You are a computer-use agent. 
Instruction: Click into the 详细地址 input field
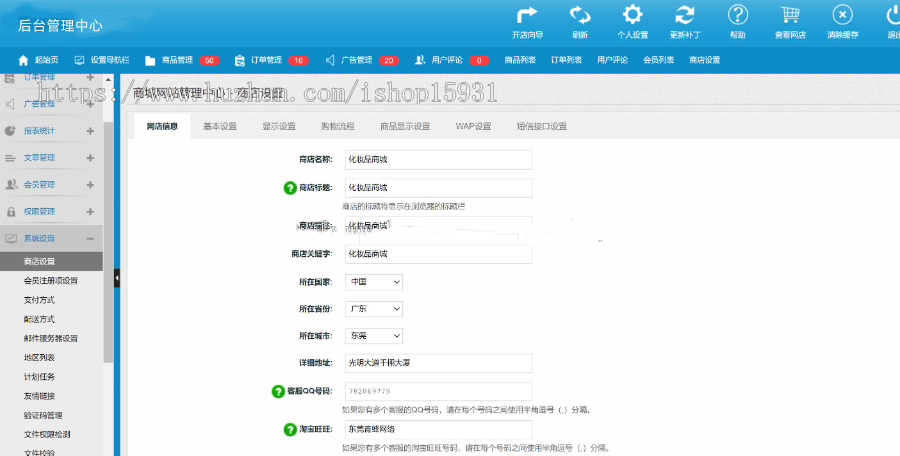pos(439,363)
